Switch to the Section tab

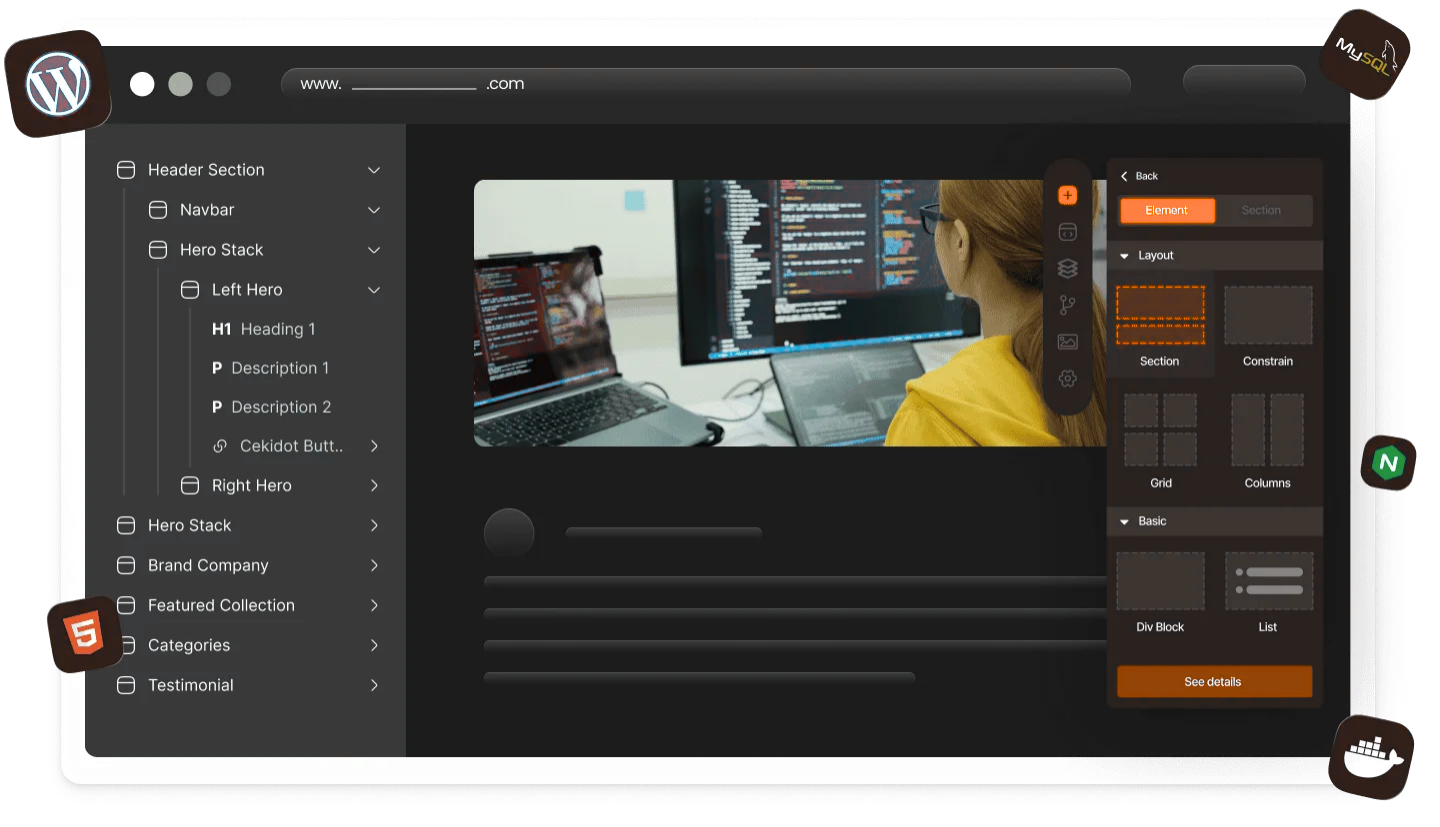(1261, 210)
